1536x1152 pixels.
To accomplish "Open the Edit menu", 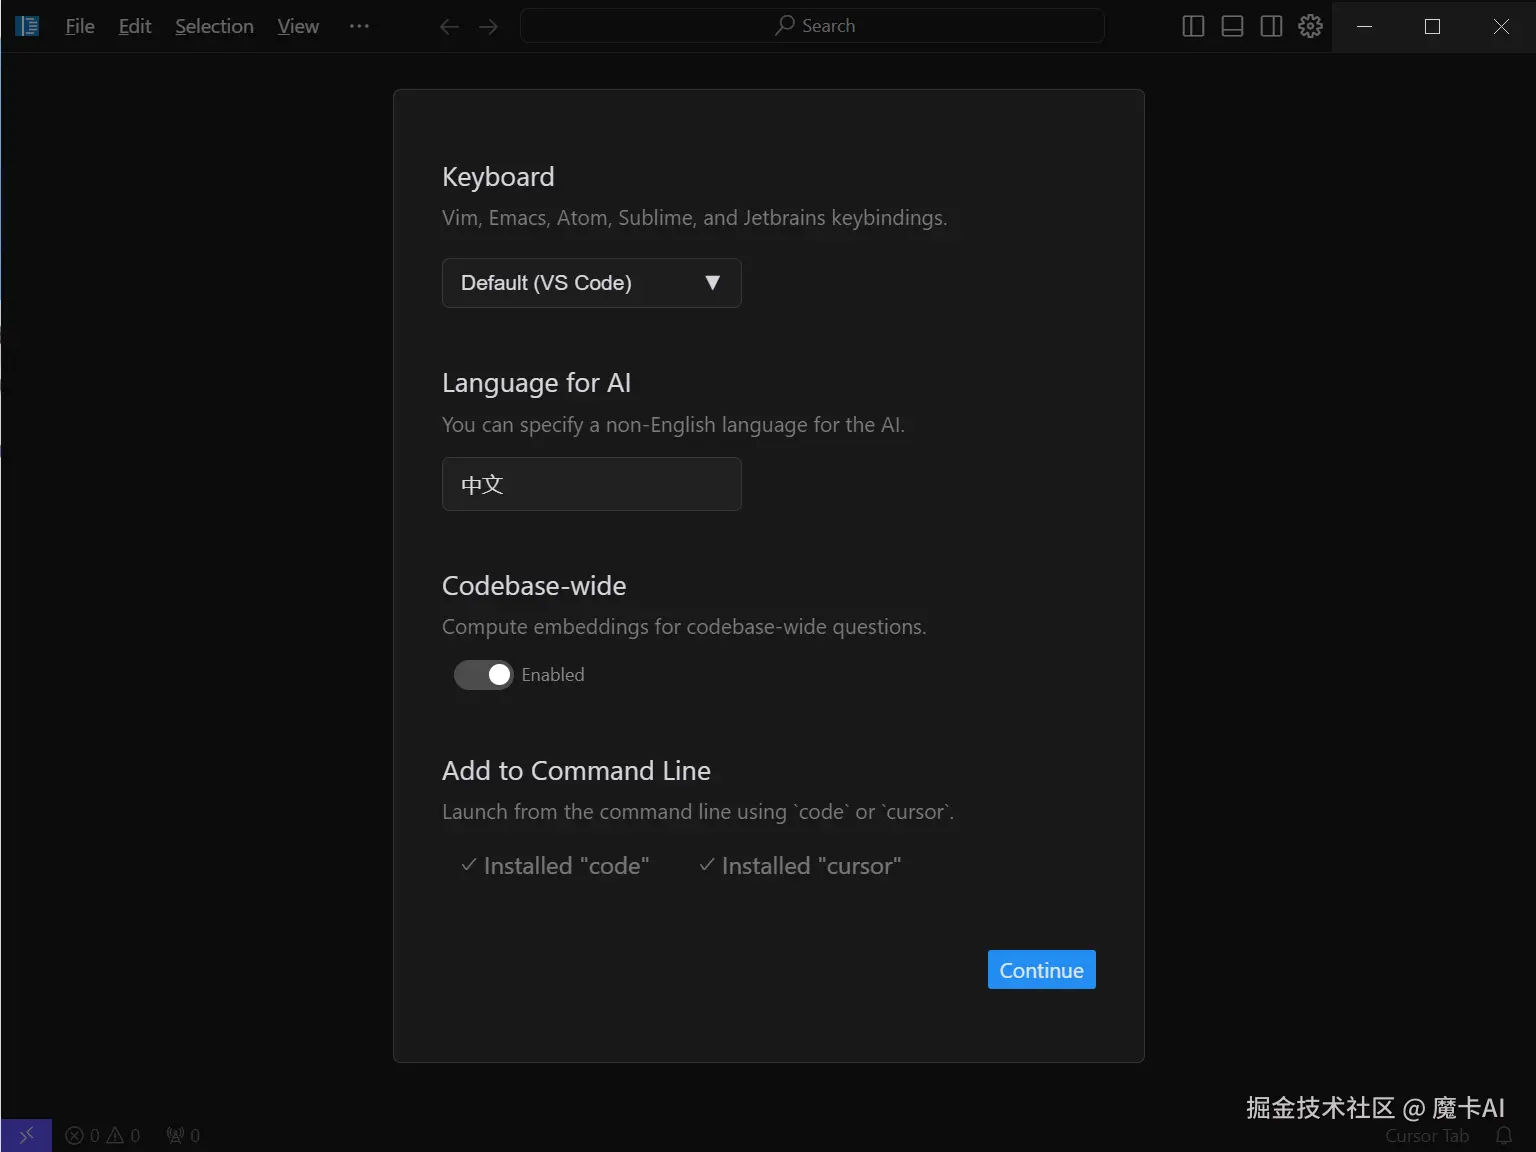I will pos(135,26).
